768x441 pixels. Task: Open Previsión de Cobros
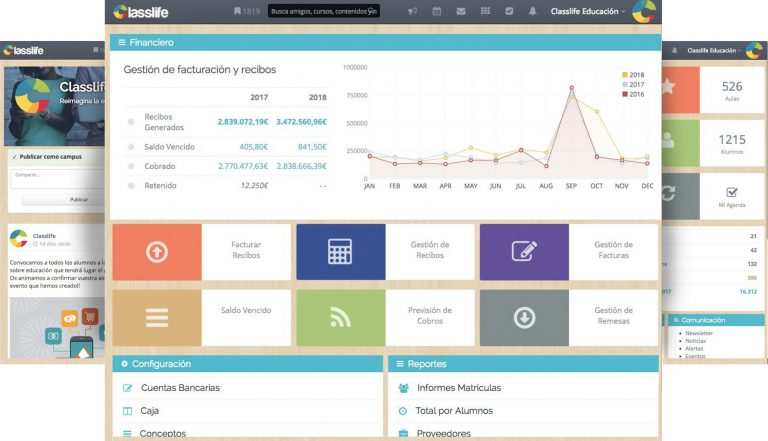430,316
